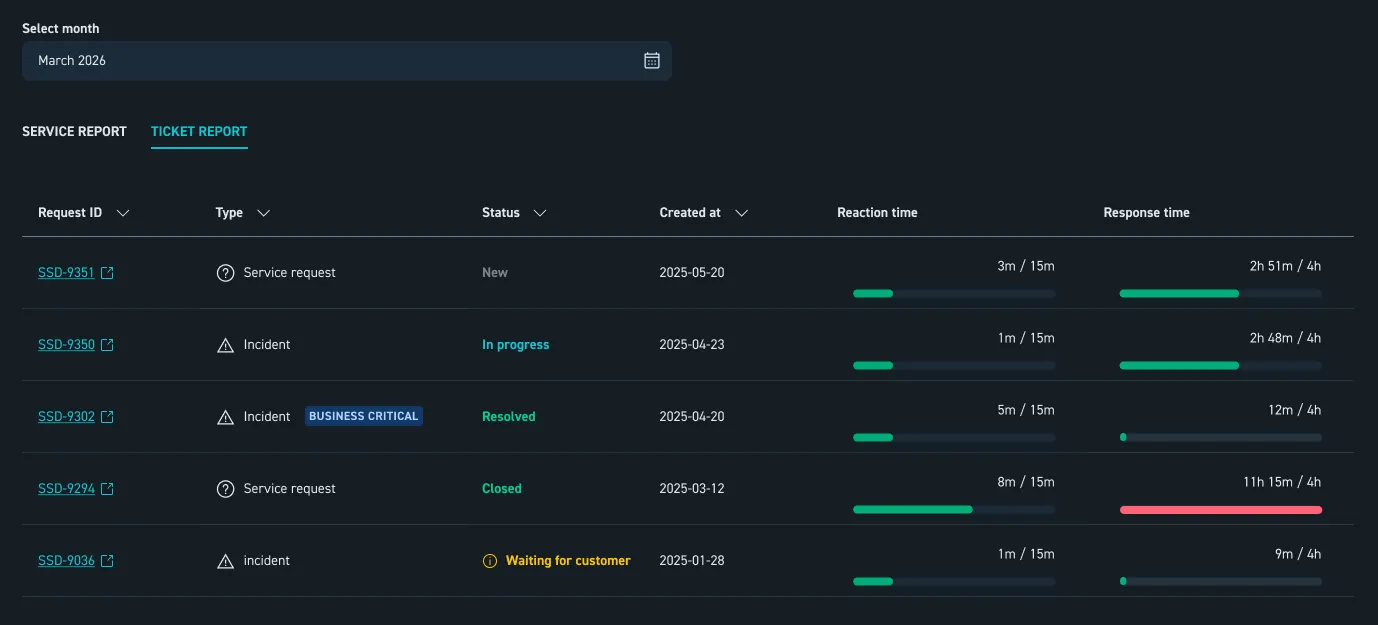Click external link icon next to SSD-9350
Screen dimensions: 1378x625
click(108, 345)
